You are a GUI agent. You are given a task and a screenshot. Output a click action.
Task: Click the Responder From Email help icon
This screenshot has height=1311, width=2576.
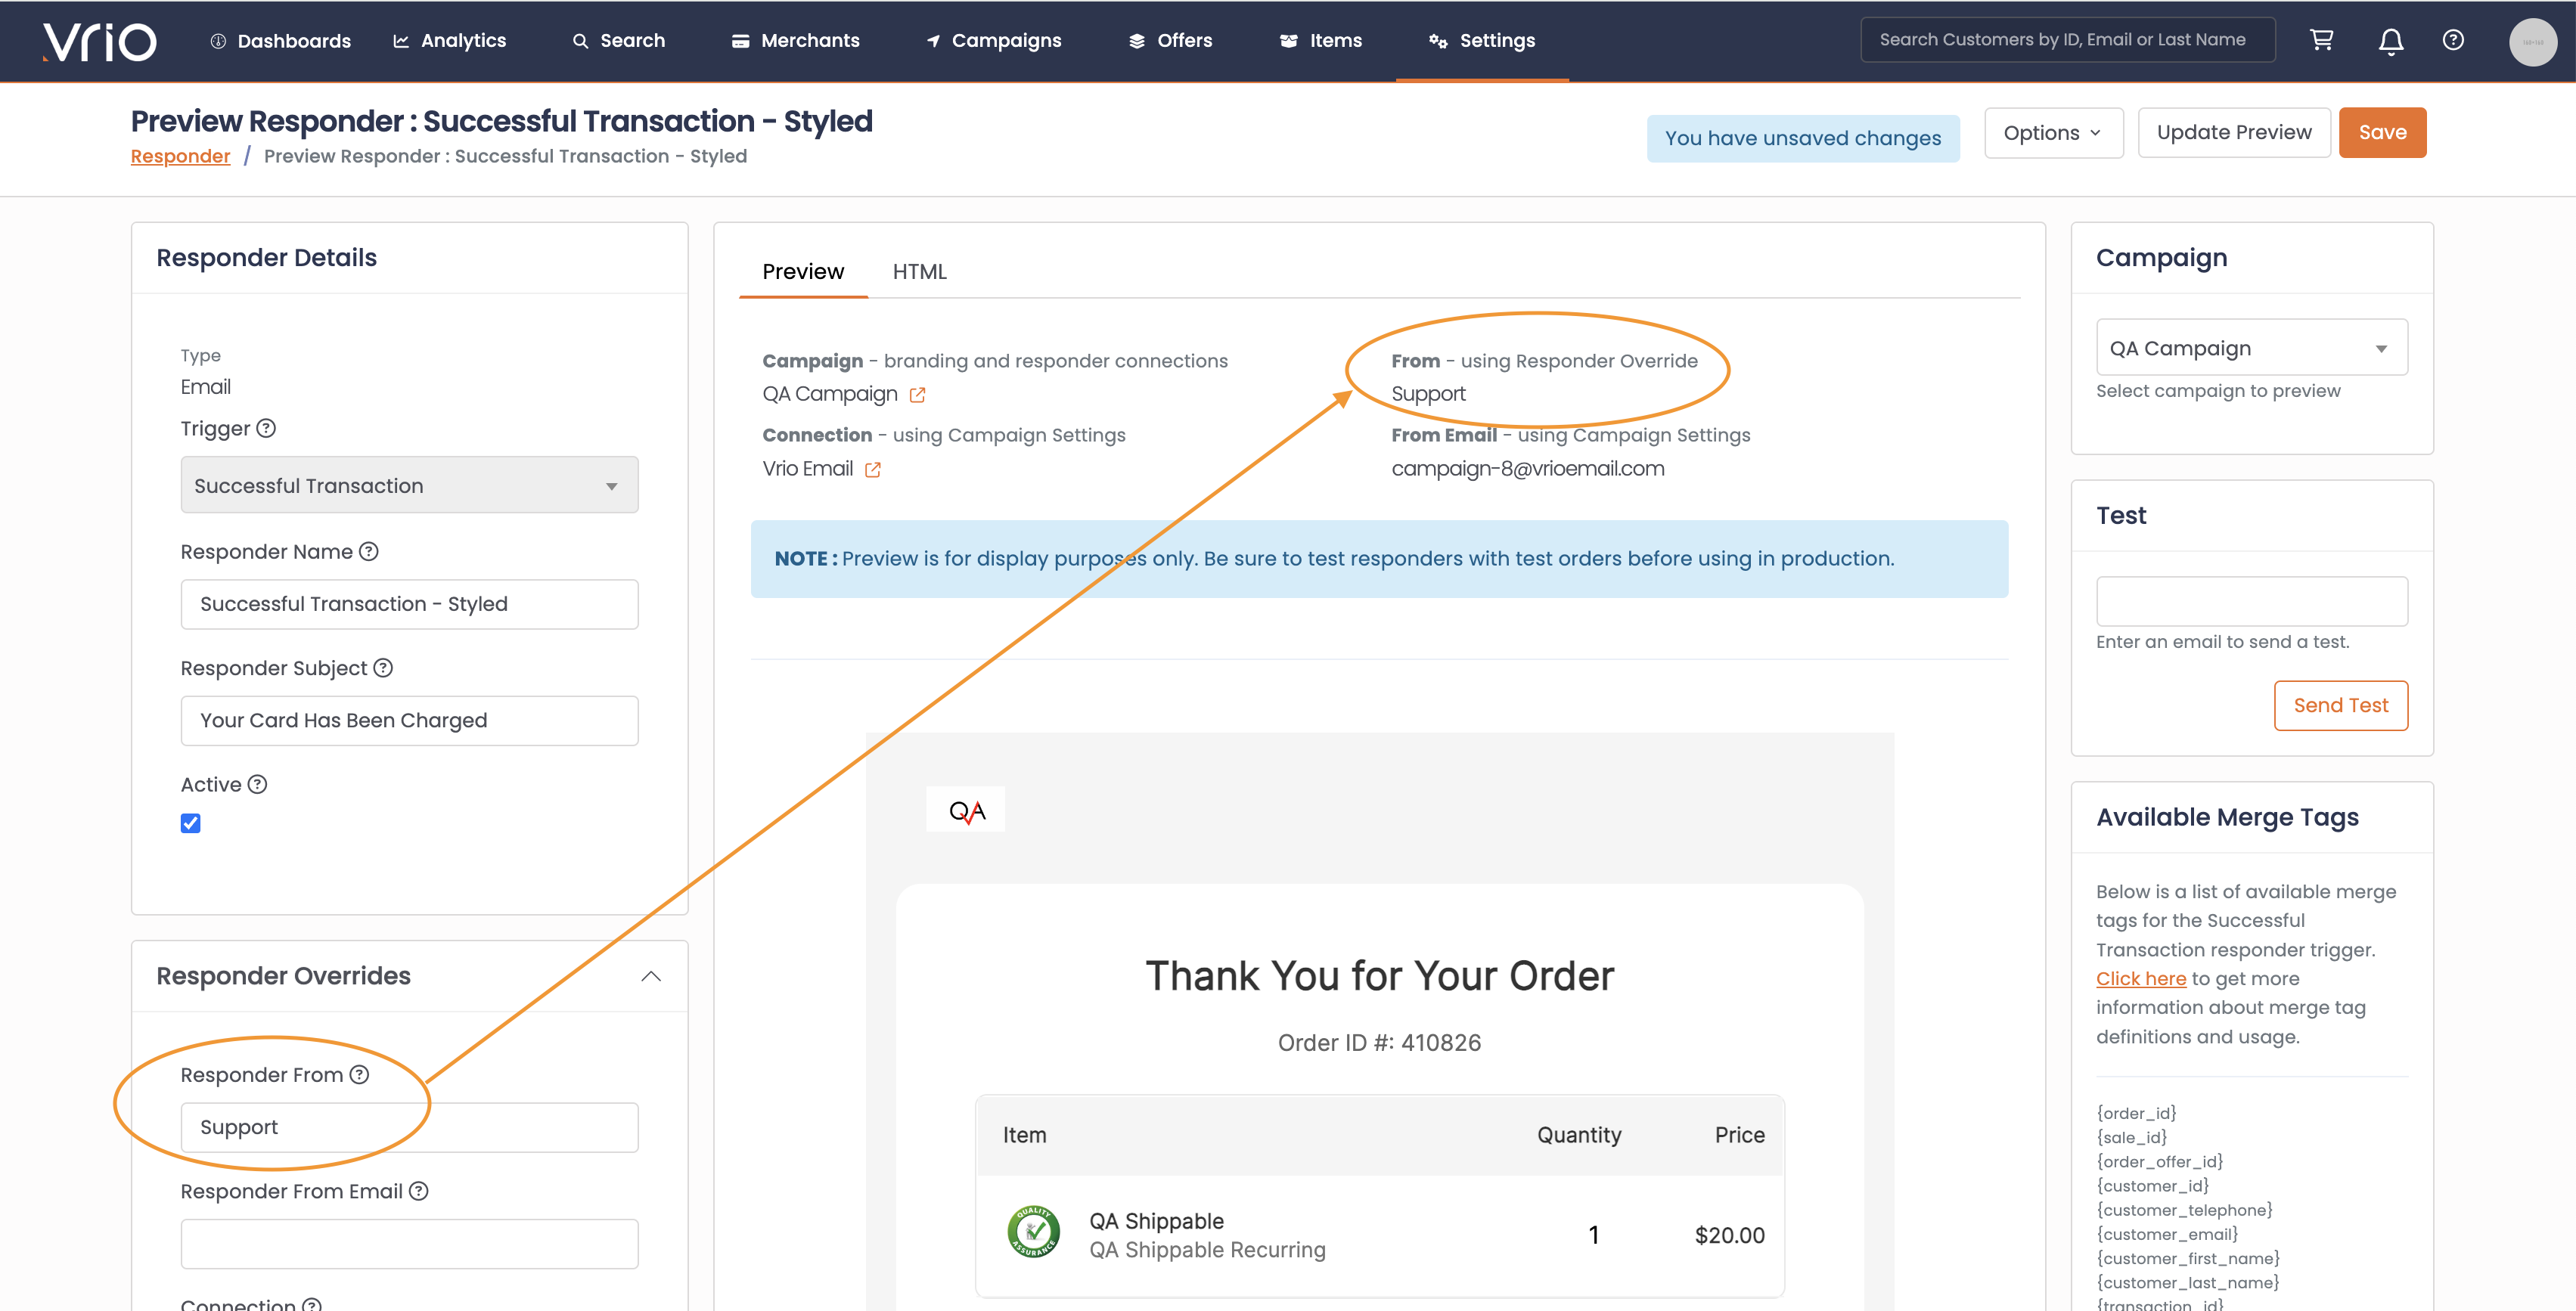pos(419,1190)
